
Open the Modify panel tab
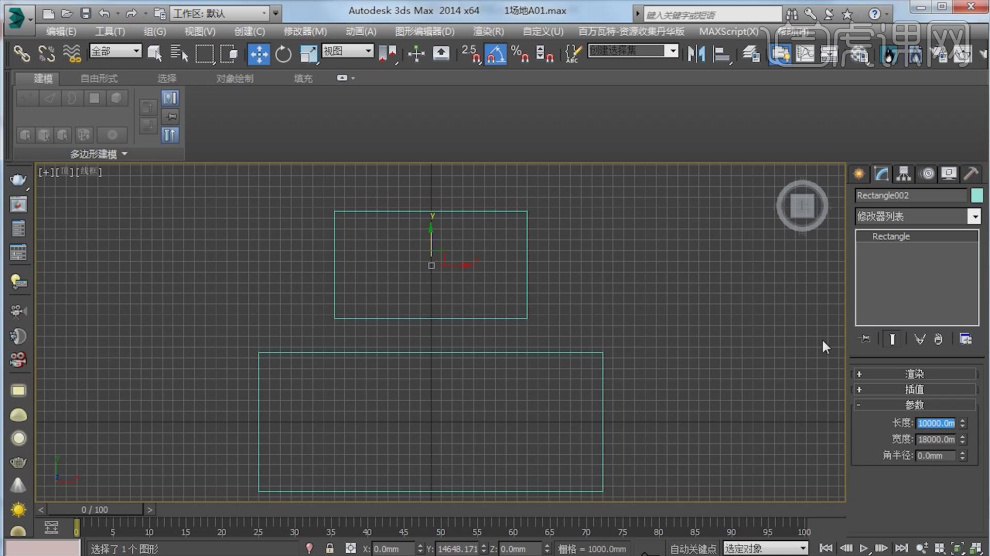[x=881, y=174]
